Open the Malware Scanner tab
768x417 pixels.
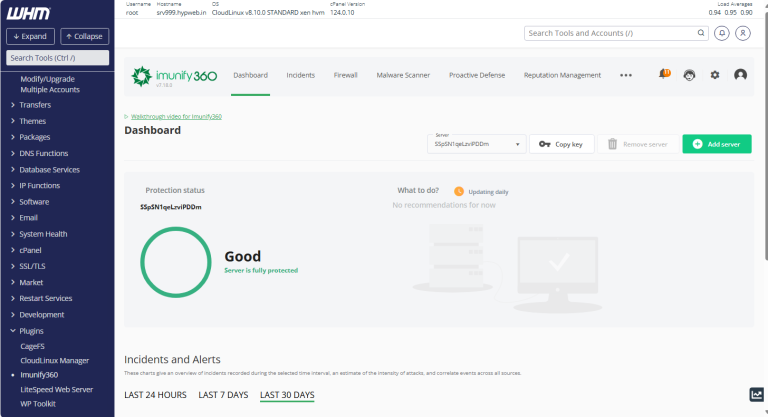pos(403,75)
